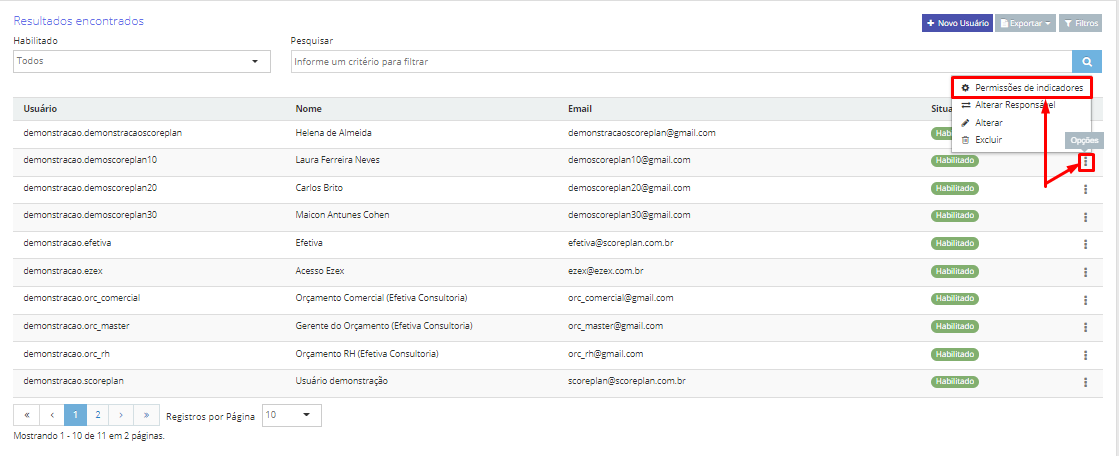Image resolution: width=1119 pixels, height=456 pixels.
Task: Open options menu for Efetiva user
Action: (x=1085, y=245)
